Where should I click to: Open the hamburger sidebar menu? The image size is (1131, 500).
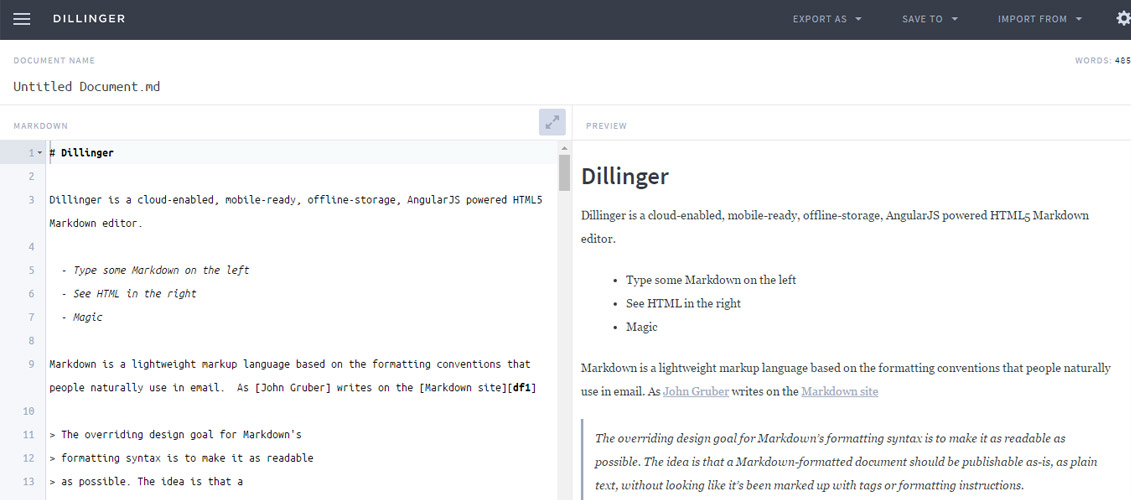click(x=22, y=19)
